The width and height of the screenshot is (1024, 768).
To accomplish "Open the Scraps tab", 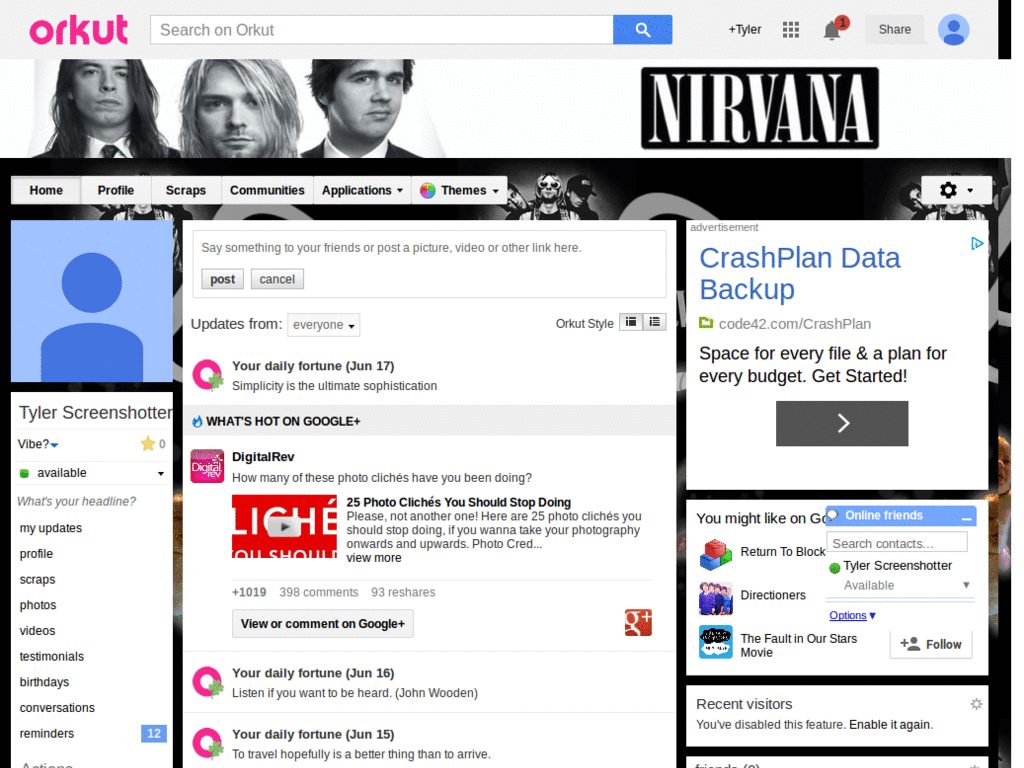I will tap(185, 190).
